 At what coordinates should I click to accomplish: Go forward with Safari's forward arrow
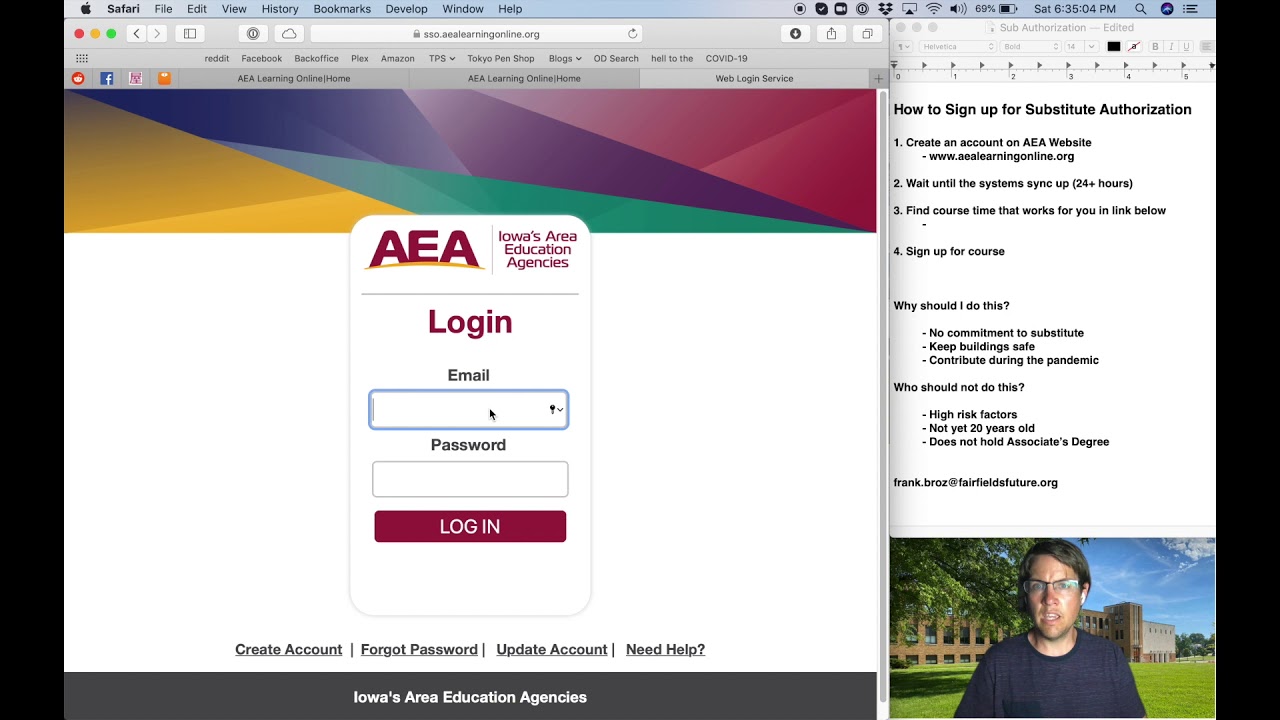point(157,34)
